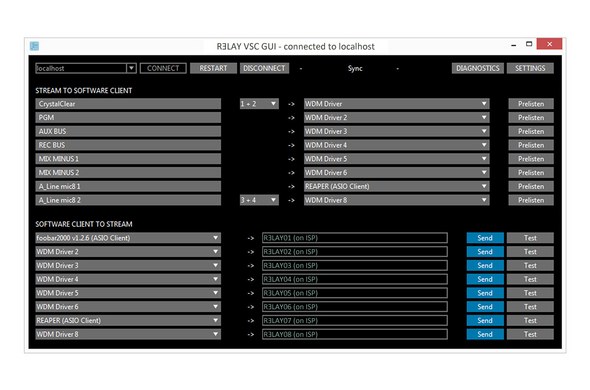Open DIAGNOSTICS panel
This screenshot has height=390, width=590.
pyautogui.click(x=477, y=68)
